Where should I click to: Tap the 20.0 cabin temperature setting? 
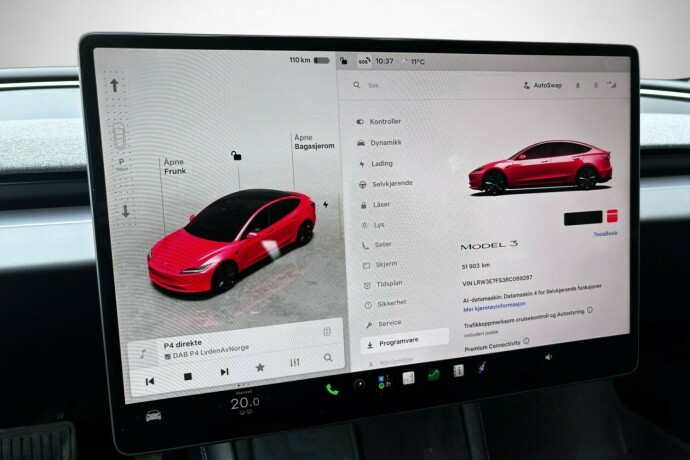click(x=245, y=403)
